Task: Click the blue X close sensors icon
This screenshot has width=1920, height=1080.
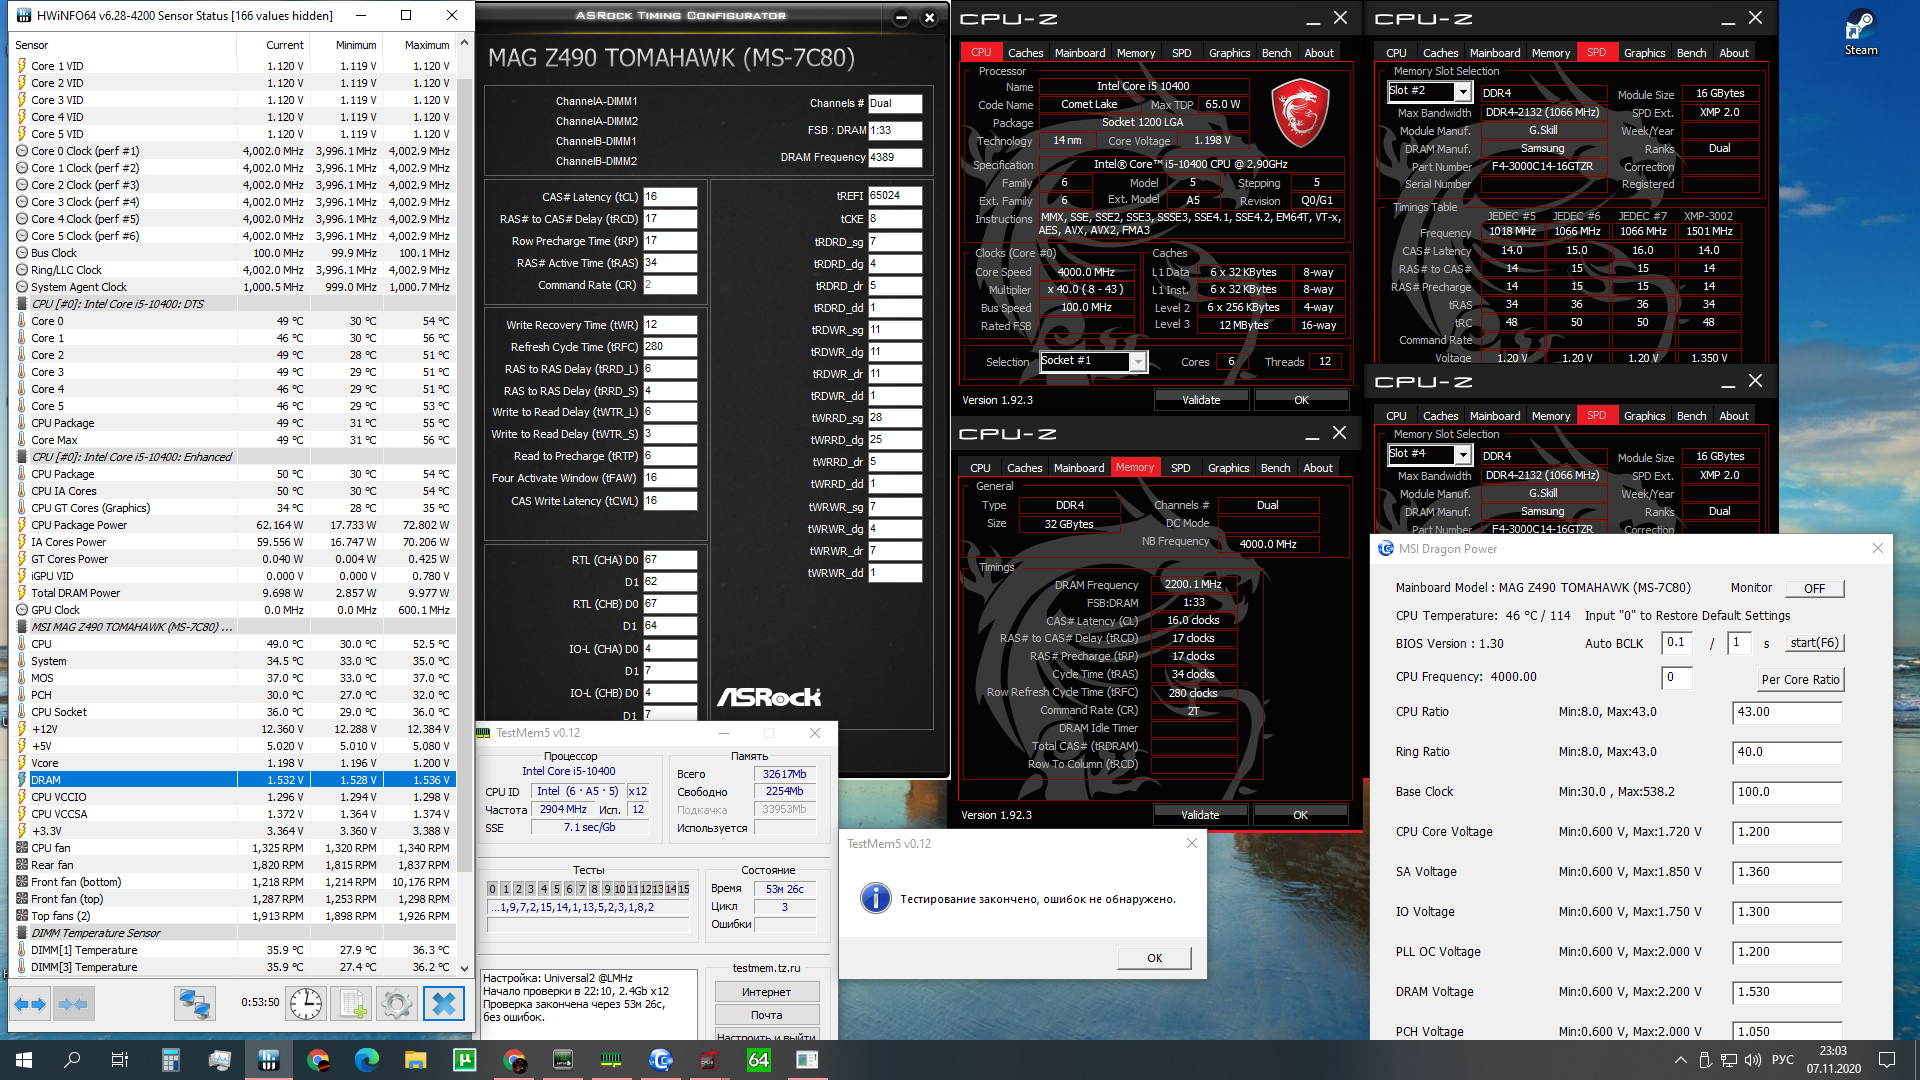Action: 445,1003
